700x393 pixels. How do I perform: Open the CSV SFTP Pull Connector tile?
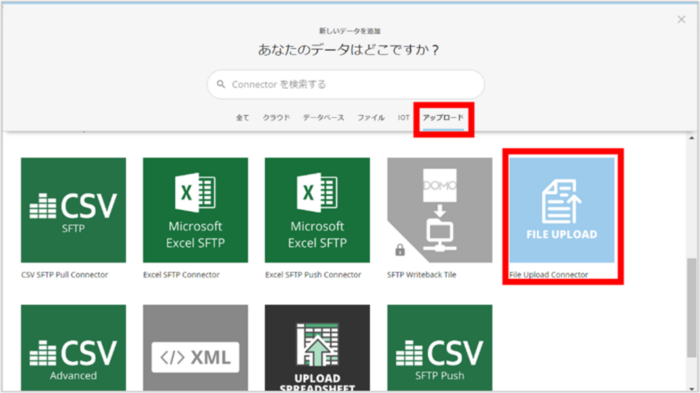coord(73,210)
